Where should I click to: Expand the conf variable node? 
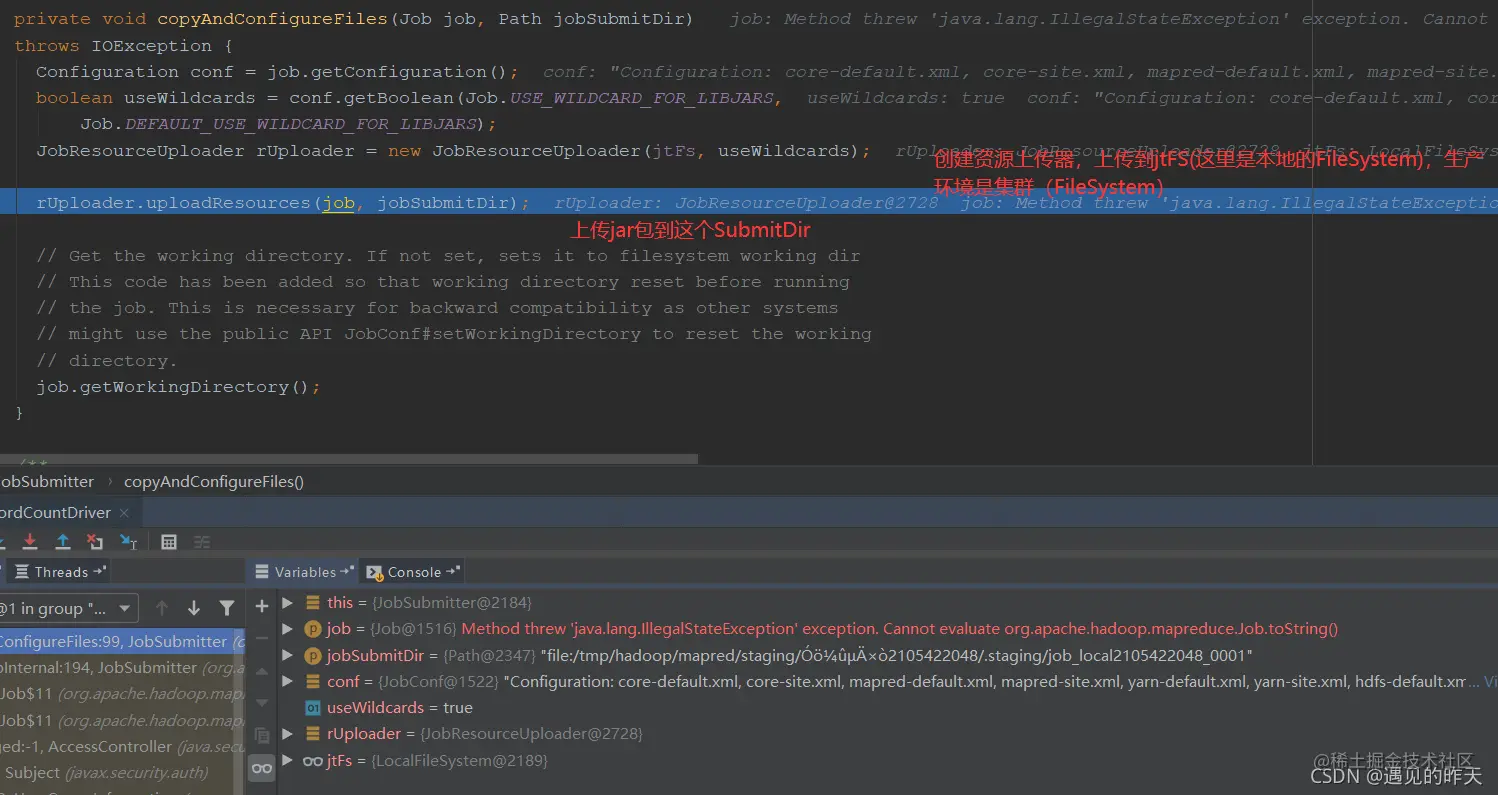click(288, 681)
